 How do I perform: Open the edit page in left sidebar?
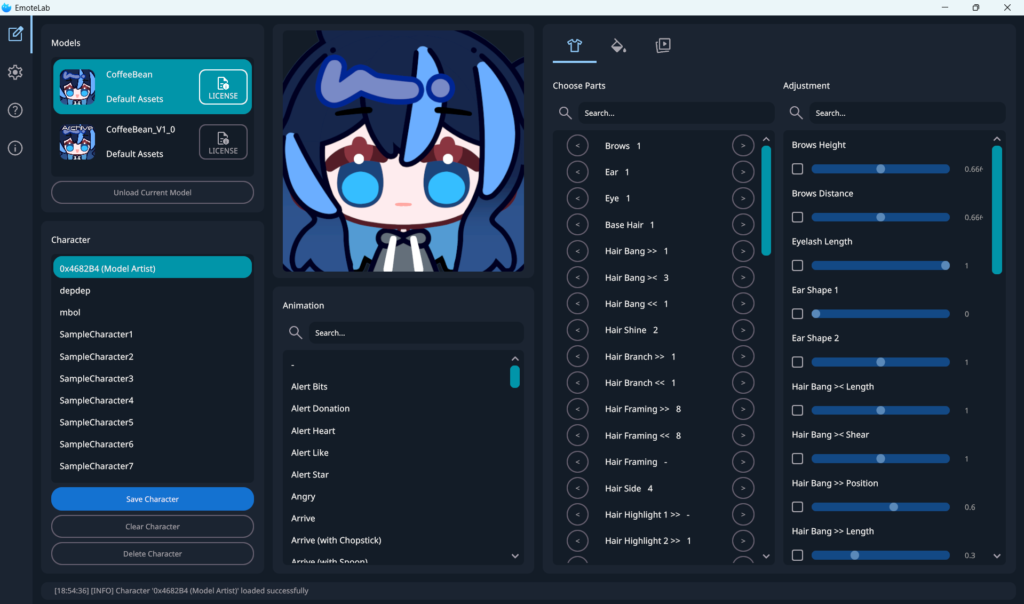(x=15, y=34)
